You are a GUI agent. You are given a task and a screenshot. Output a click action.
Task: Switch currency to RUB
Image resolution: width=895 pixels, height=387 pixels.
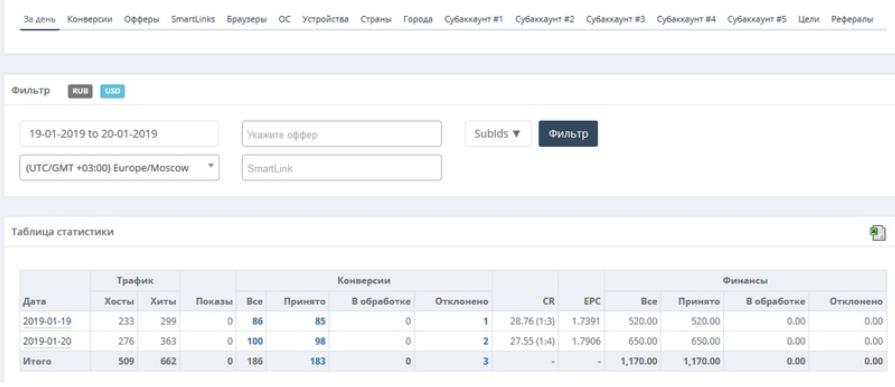point(80,91)
